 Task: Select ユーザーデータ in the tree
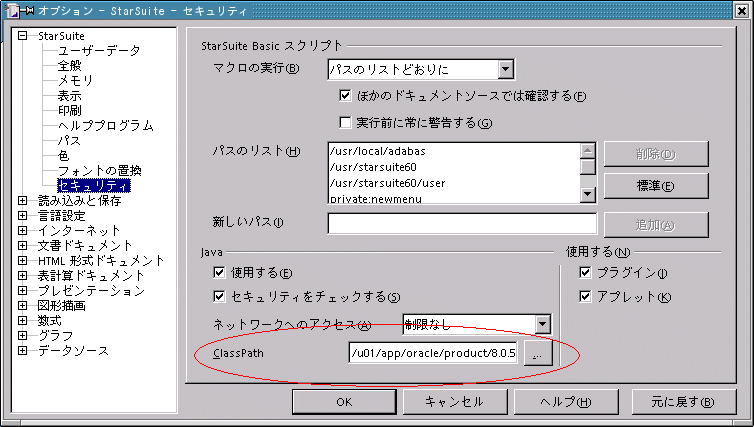(99, 50)
